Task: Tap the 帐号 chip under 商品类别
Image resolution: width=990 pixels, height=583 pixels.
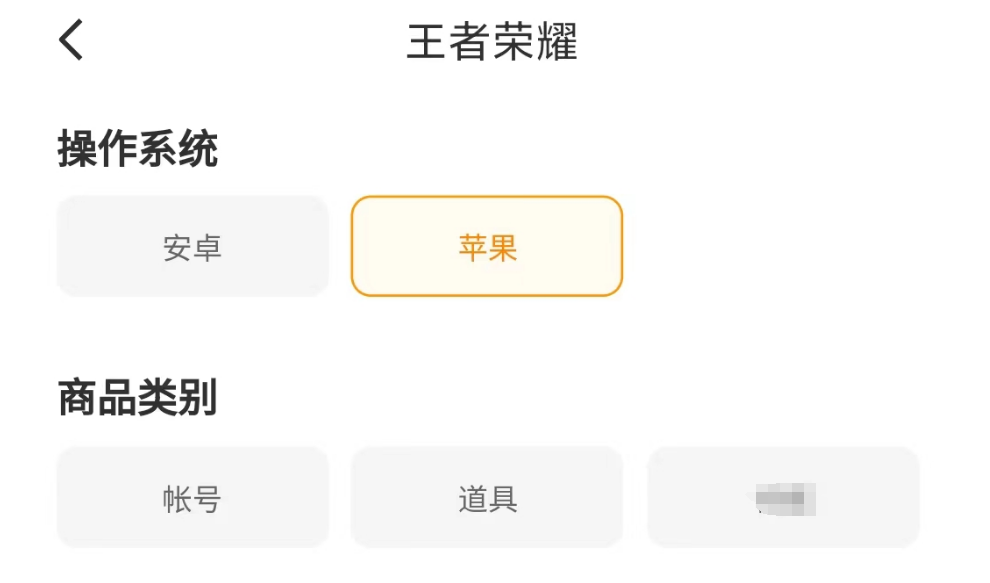Action: pyautogui.click(x=192, y=498)
